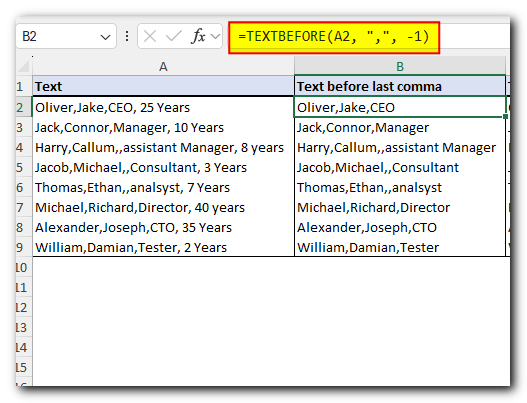The width and height of the screenshot is (527, 403).
Task: Select row 5 header
Action: (24, 167)
